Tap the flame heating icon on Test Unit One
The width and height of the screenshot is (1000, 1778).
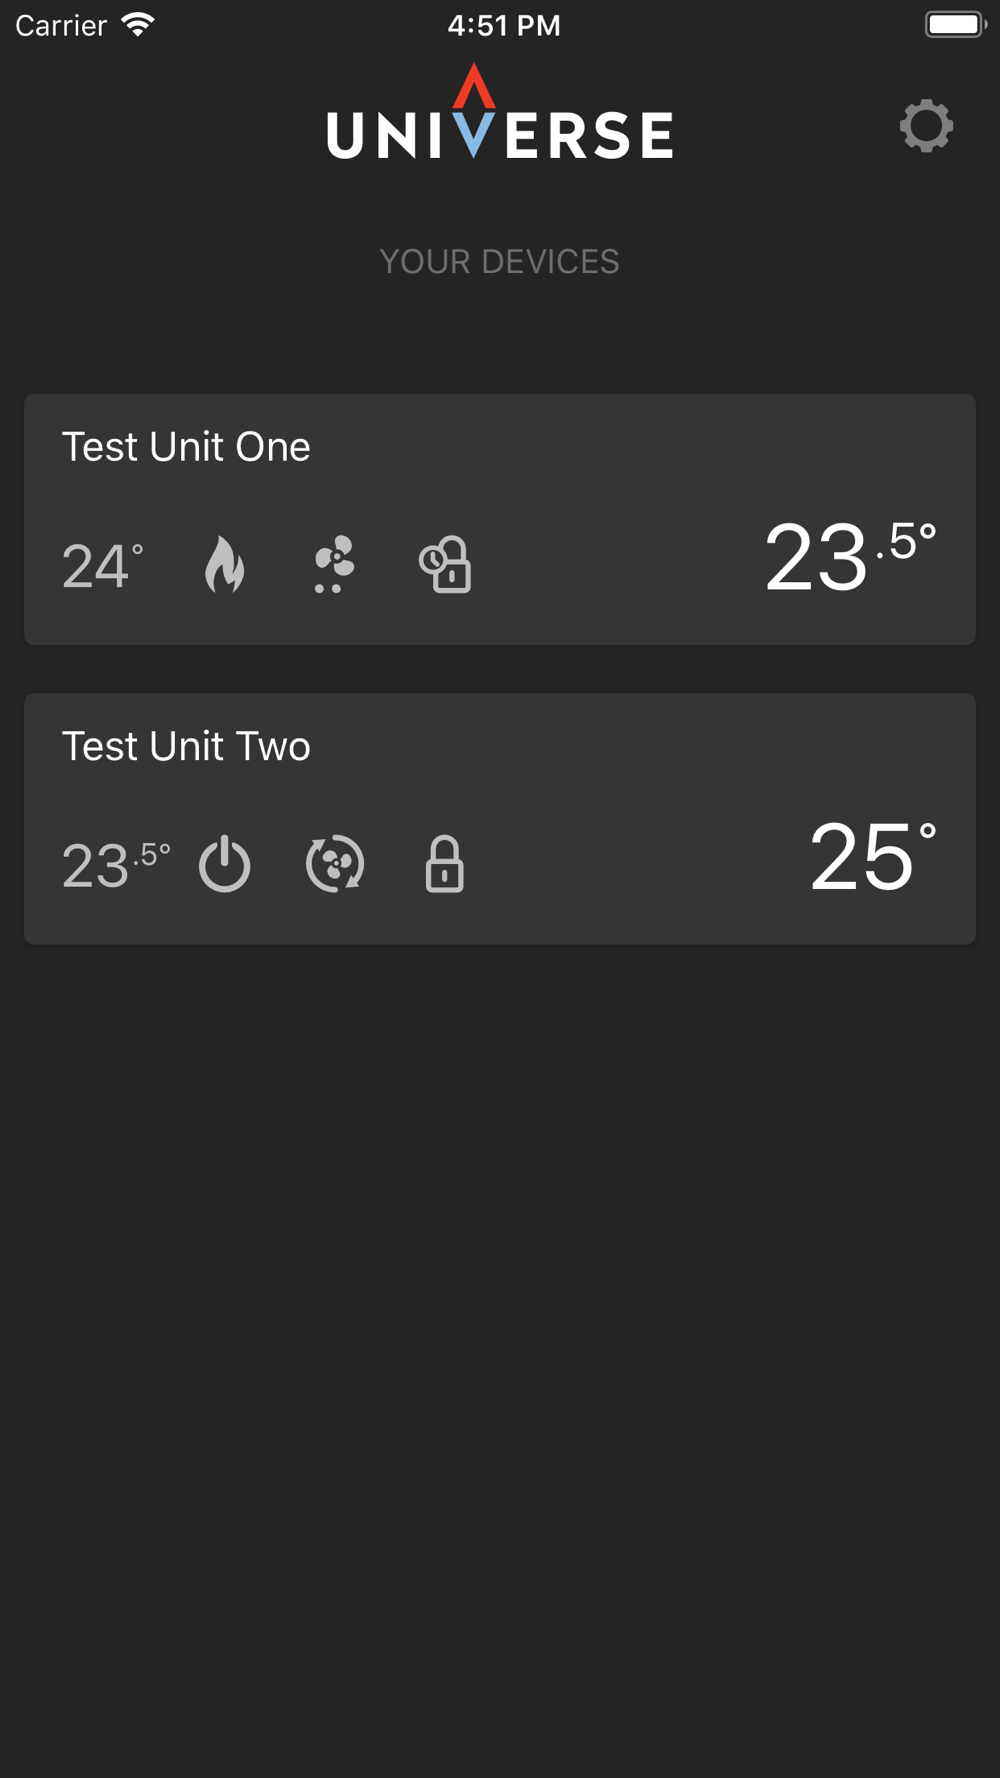225,564
